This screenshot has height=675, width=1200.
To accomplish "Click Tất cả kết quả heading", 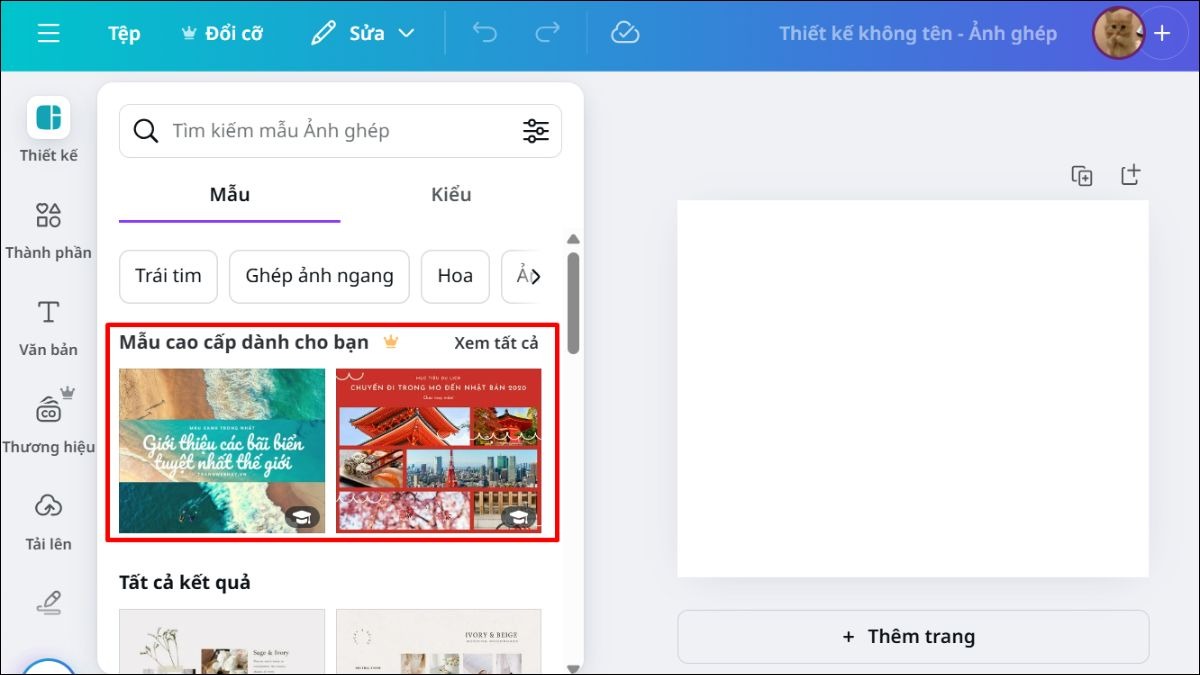I will [x=185, y=582].
